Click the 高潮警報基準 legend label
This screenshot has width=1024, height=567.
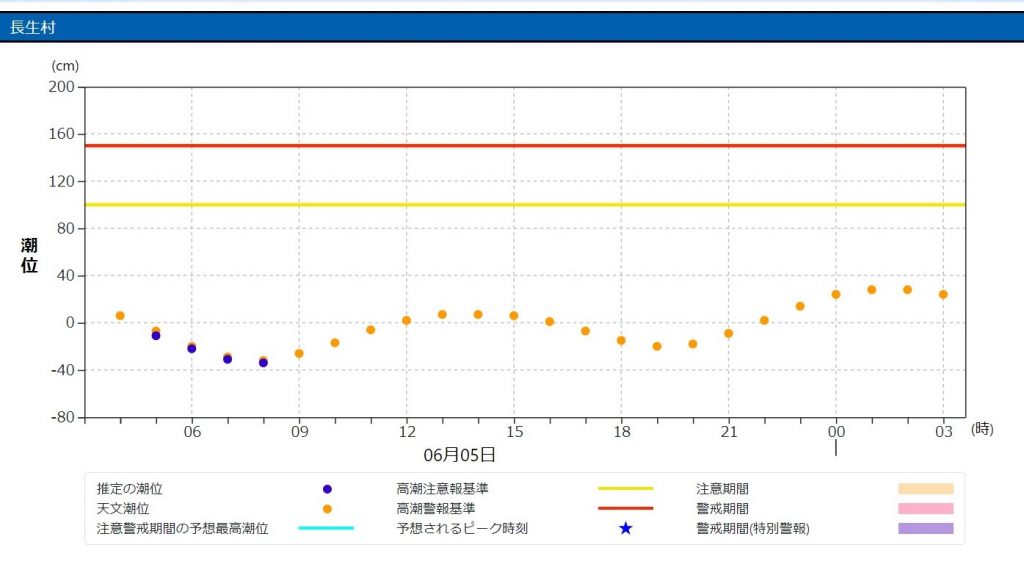coord(436,508)
